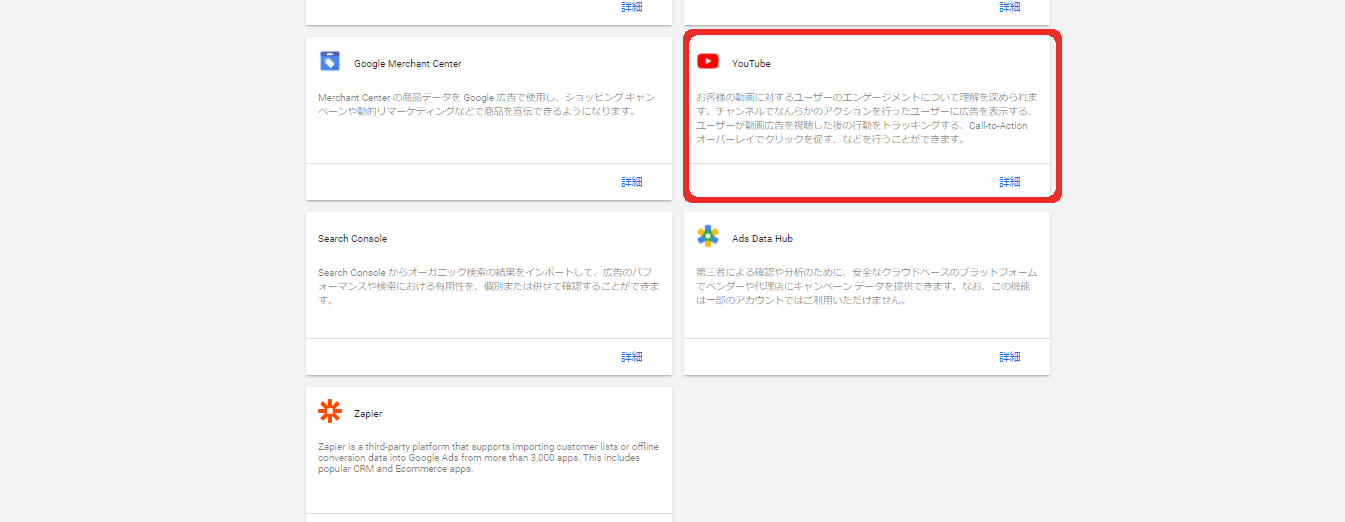Open 詳細 link in Search Console card
The height and width of the screenshot is (522, 1345).
click(632, 357)
